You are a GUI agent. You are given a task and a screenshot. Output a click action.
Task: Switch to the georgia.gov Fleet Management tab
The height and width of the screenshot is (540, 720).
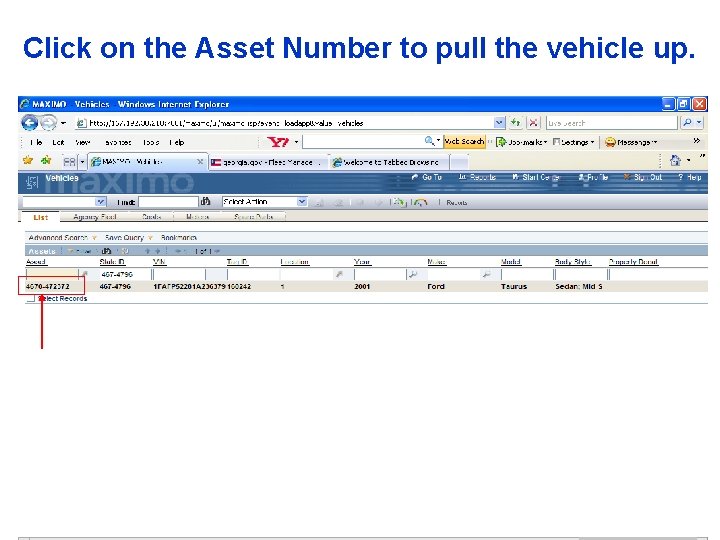(x=268, y=162)
